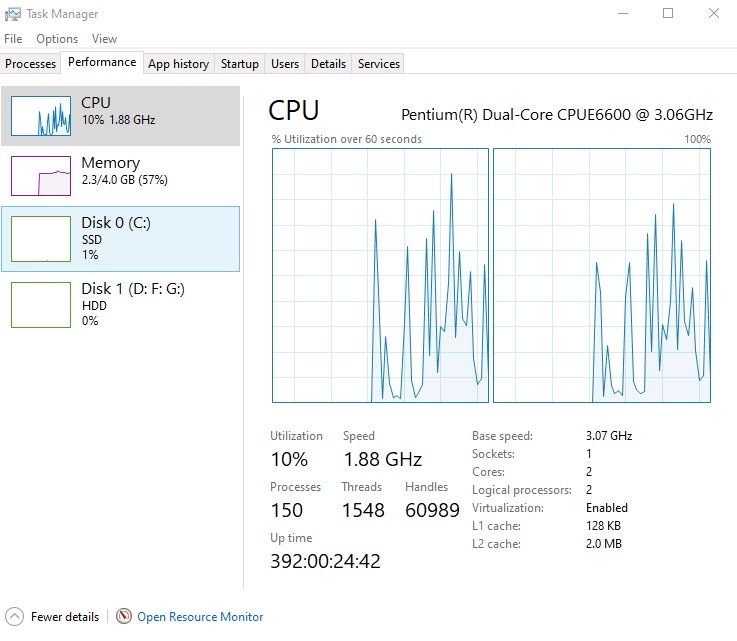Maximize the Task Manager window

click(x=668, y=14)
